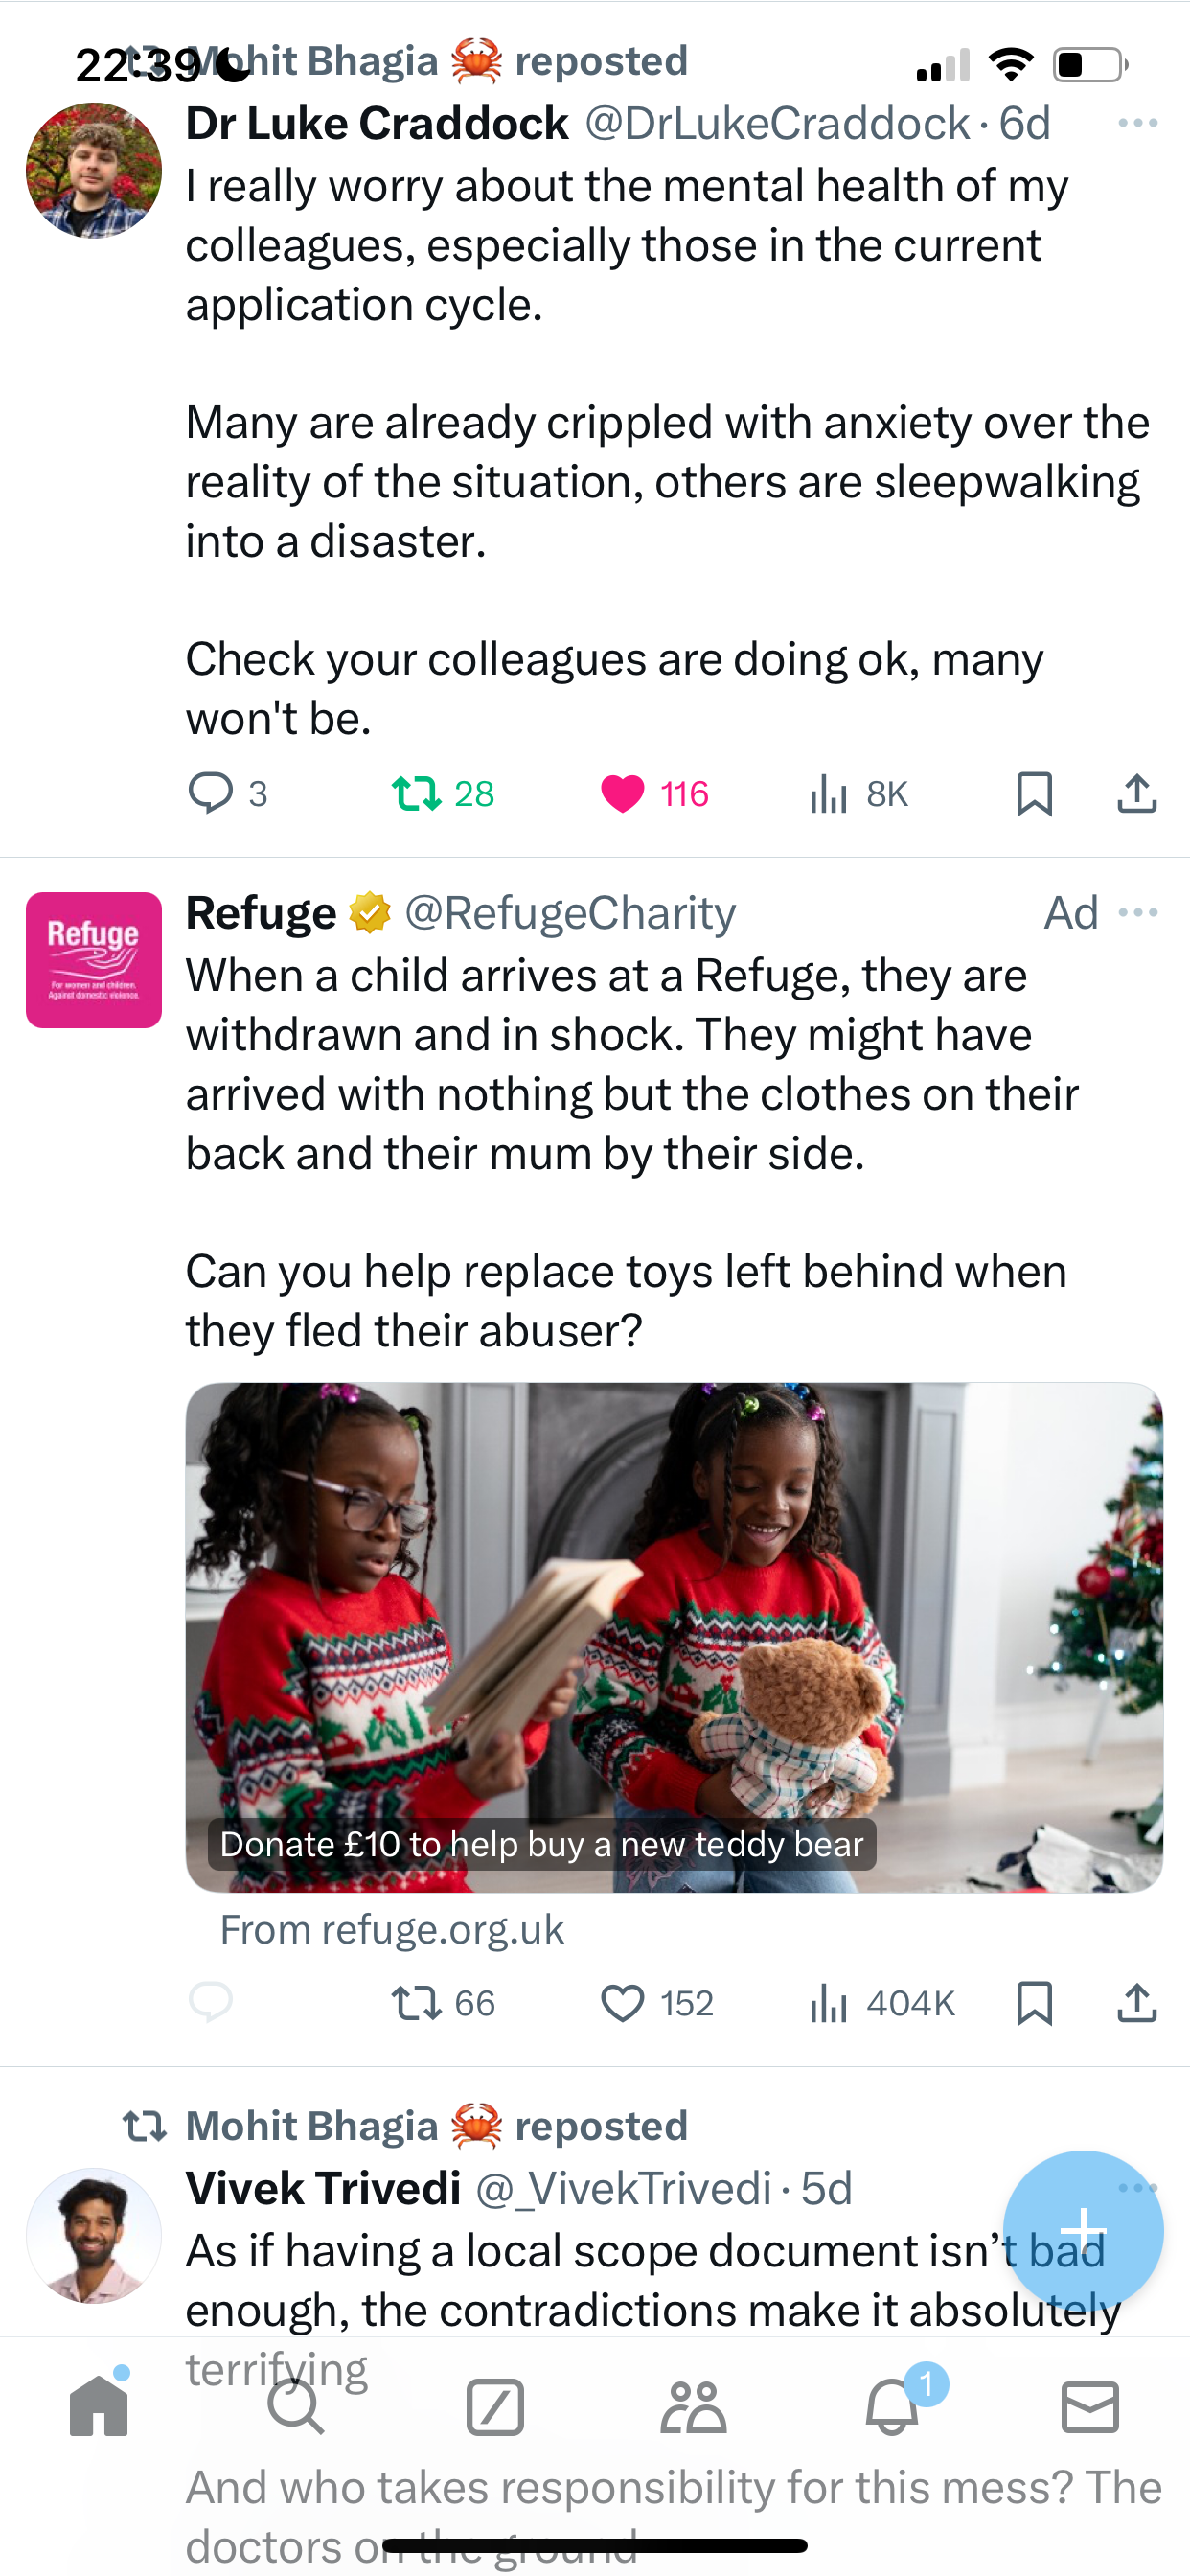Open the Messages envelope tab
This screenshot has width=1190, height=2576.
[x=1090, y=2407]
